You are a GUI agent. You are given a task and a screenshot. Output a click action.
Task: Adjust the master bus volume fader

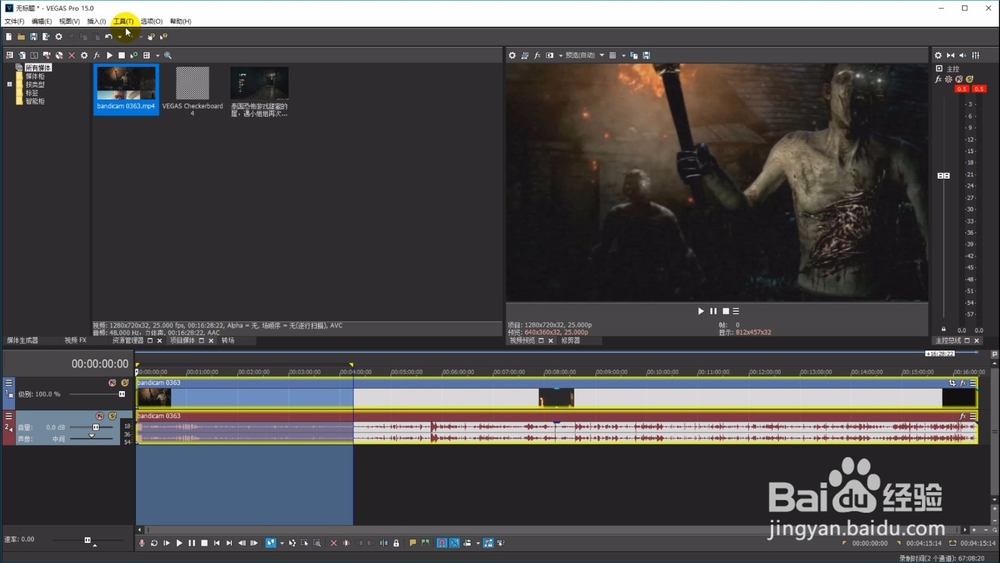[943, 175]
